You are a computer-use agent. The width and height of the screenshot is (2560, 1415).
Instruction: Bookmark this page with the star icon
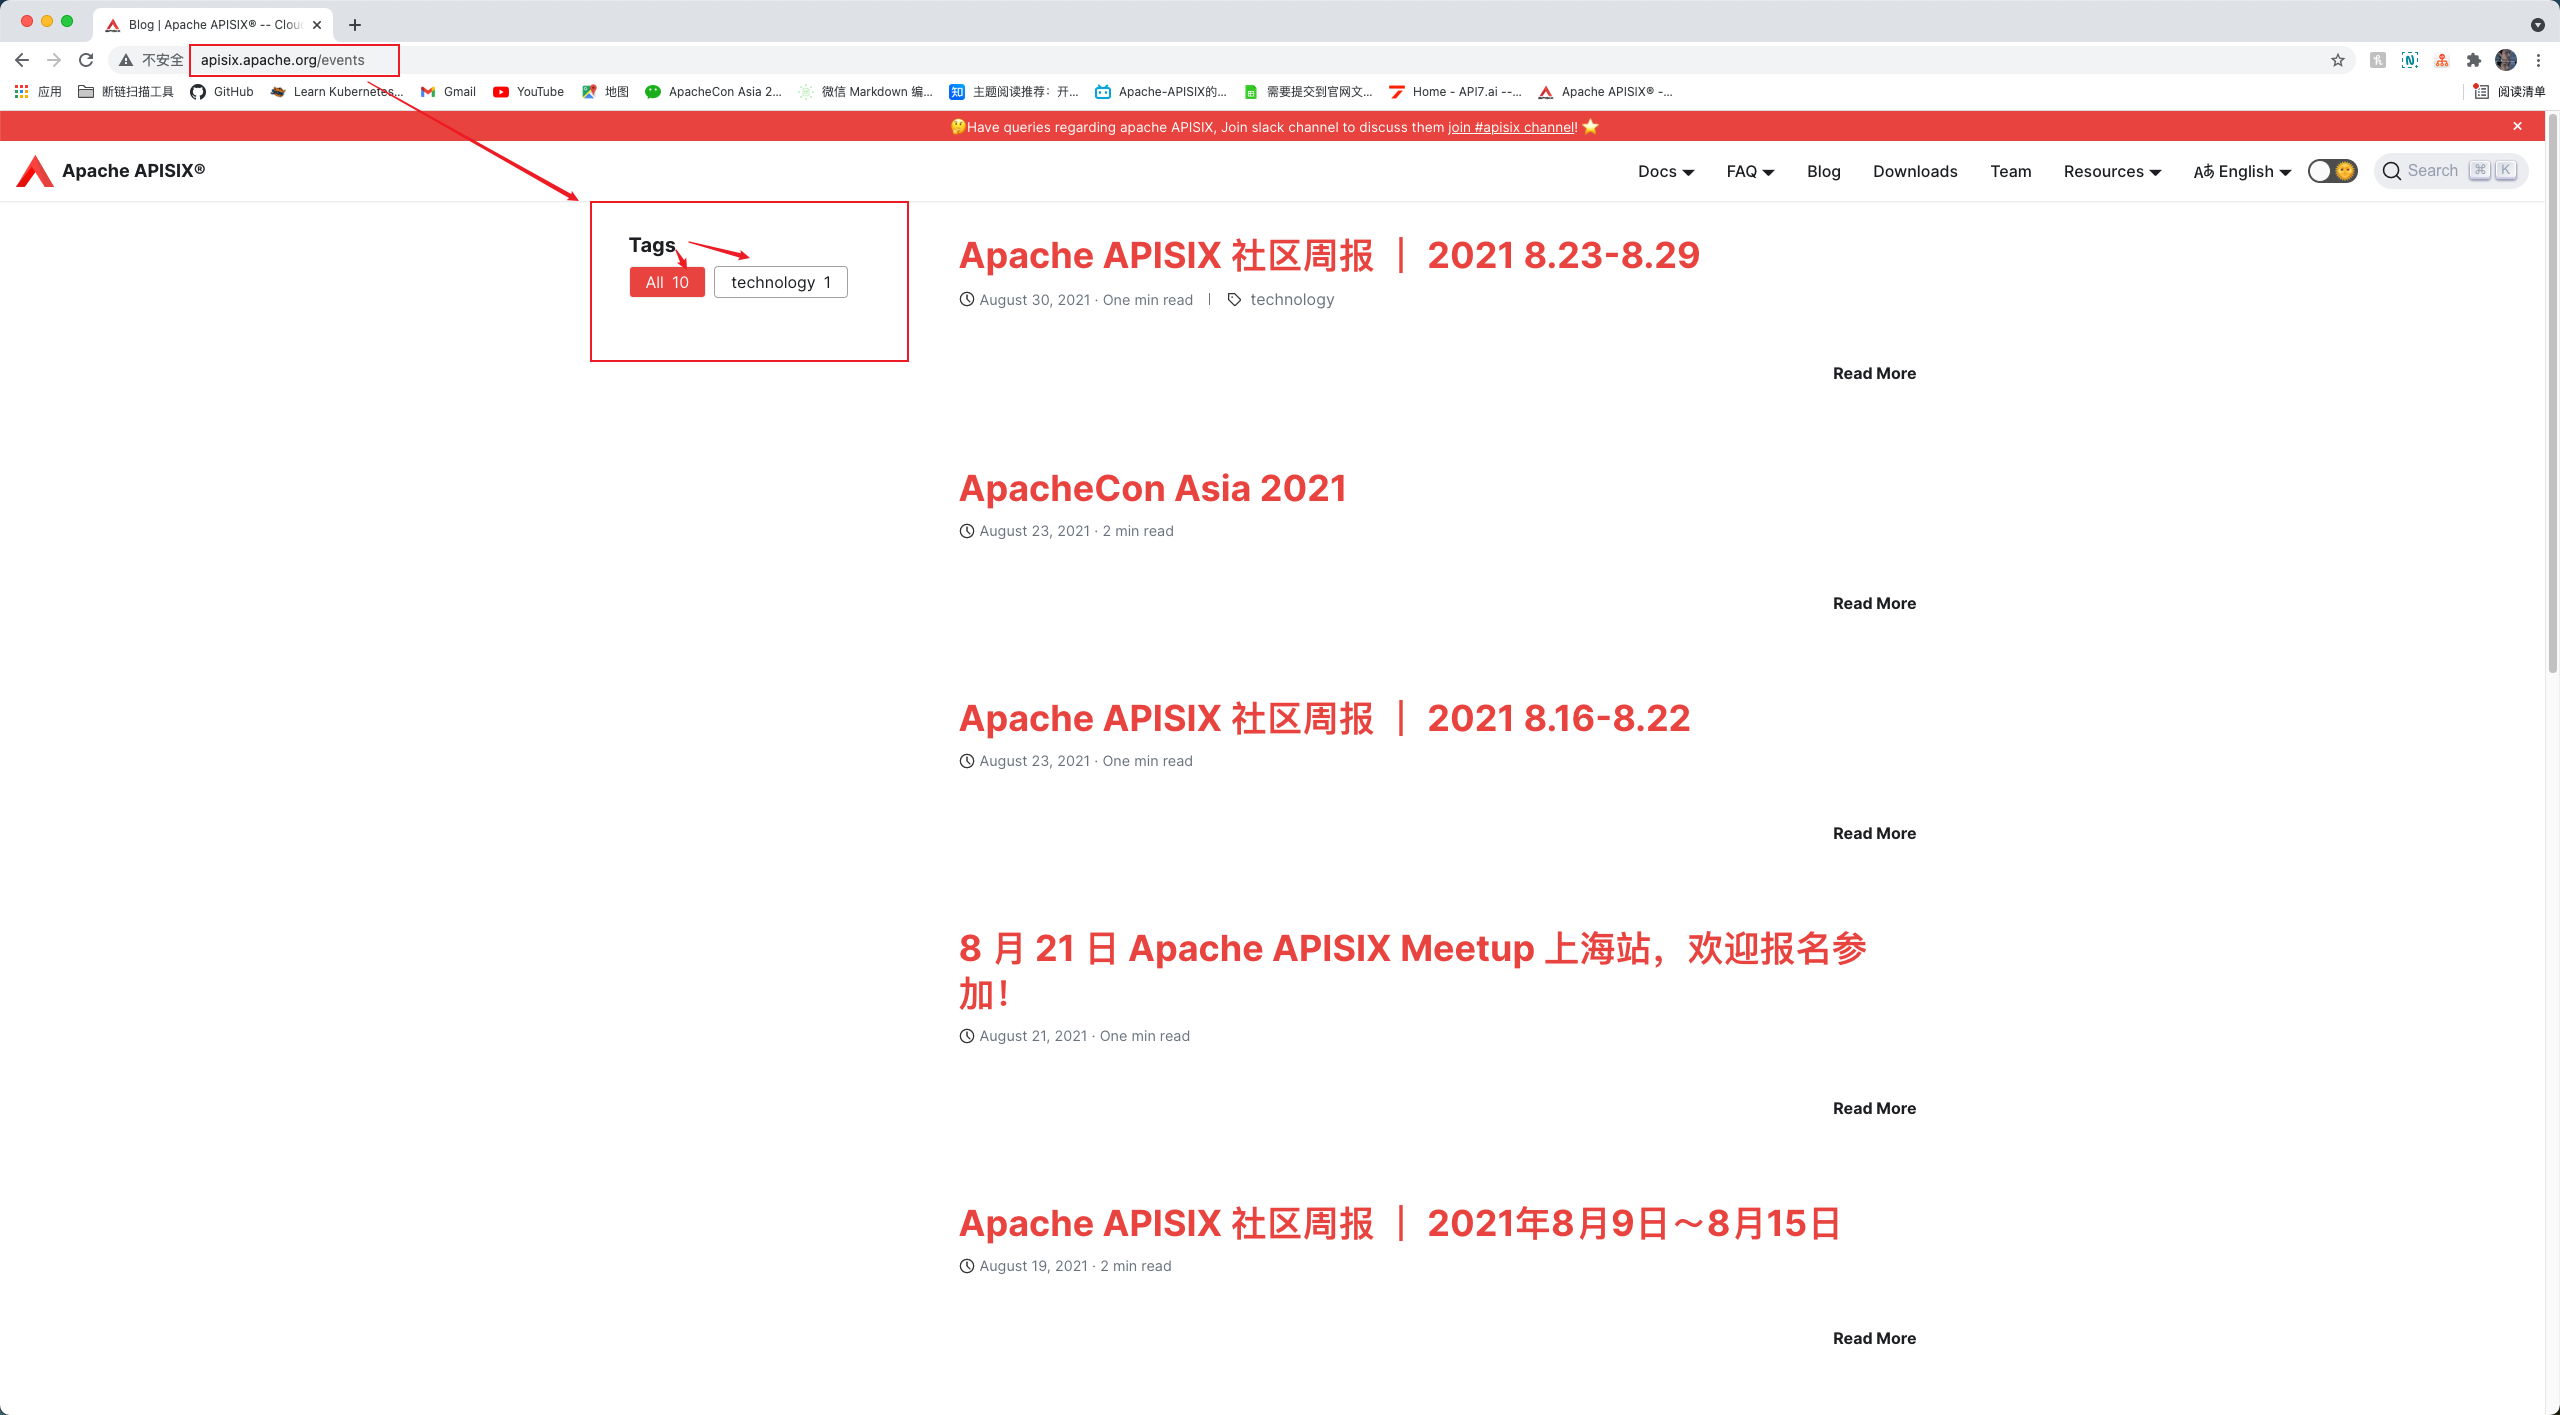2338,60
